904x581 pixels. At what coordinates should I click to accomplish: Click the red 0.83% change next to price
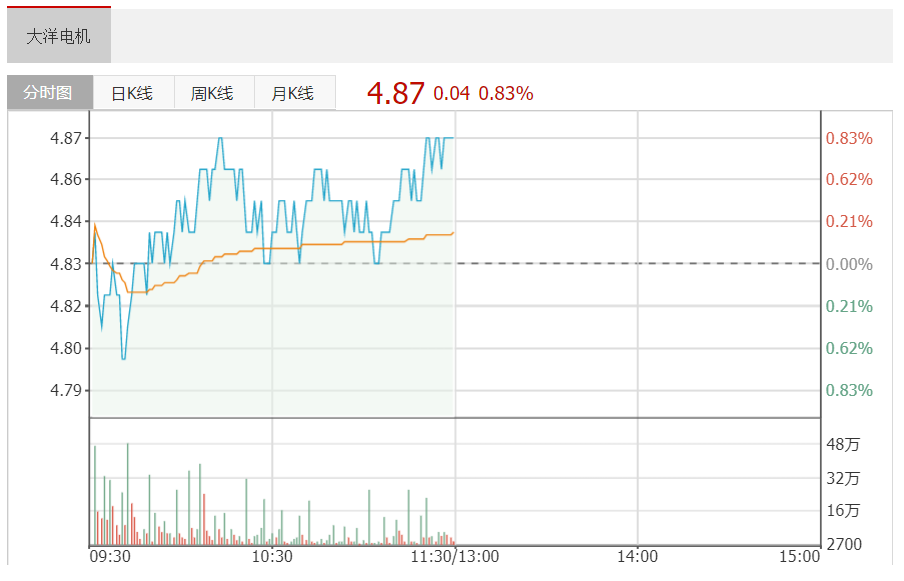[x=506, y=93]
